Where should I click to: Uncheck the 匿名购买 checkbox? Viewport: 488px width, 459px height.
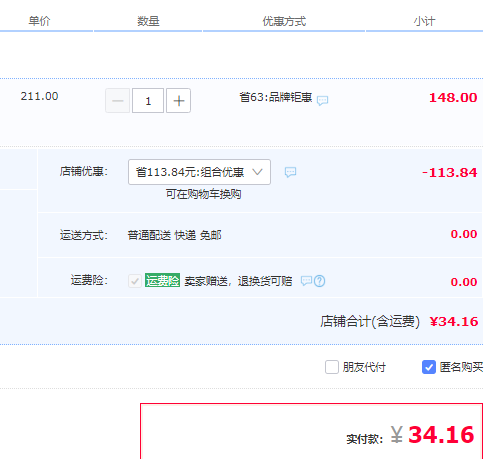click(x=429, y=367)
